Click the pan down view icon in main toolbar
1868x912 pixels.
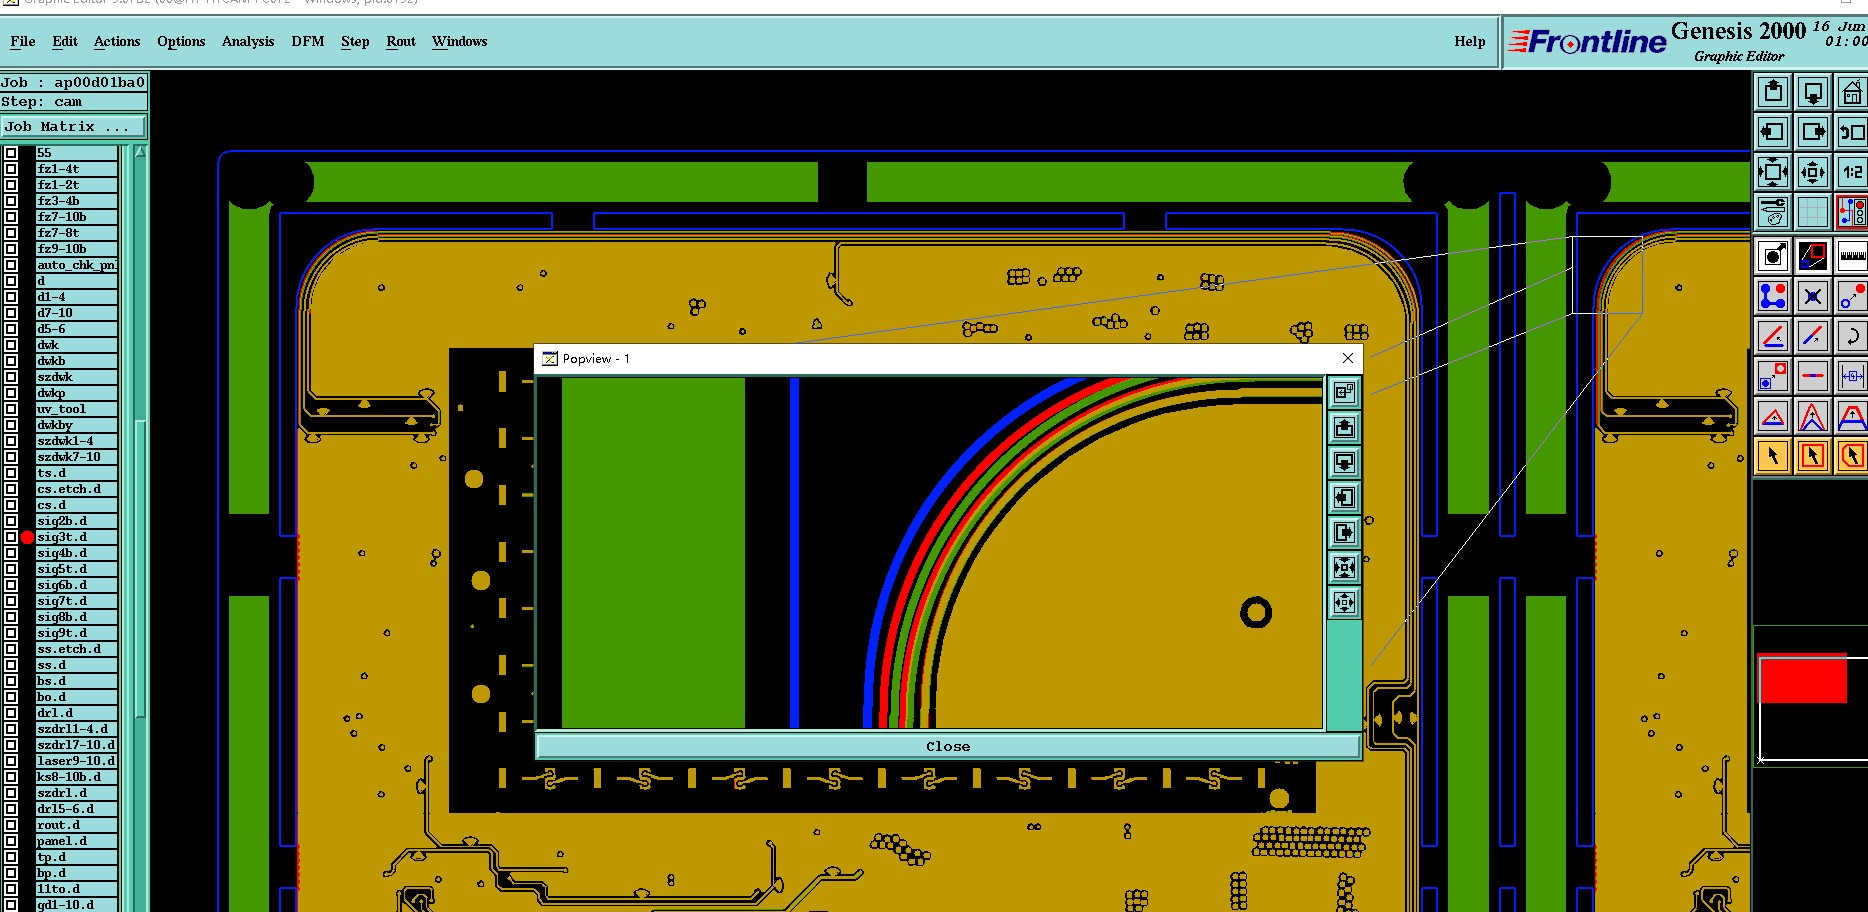tap(1813, 93)
